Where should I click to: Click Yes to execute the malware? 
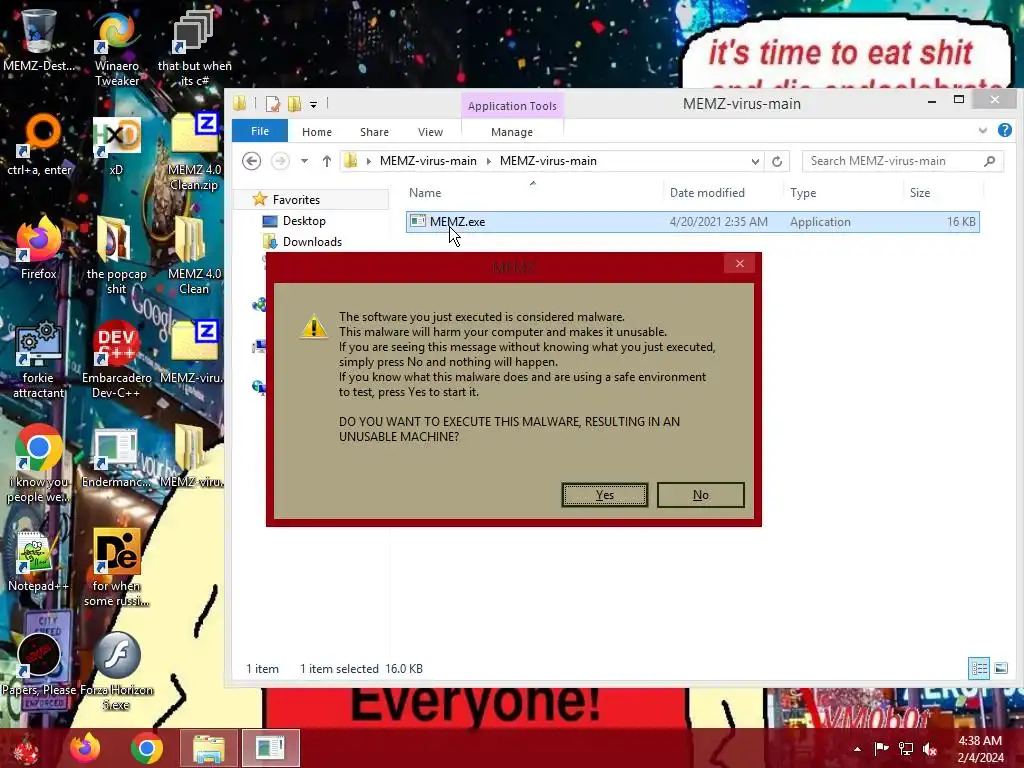[605, 494]
